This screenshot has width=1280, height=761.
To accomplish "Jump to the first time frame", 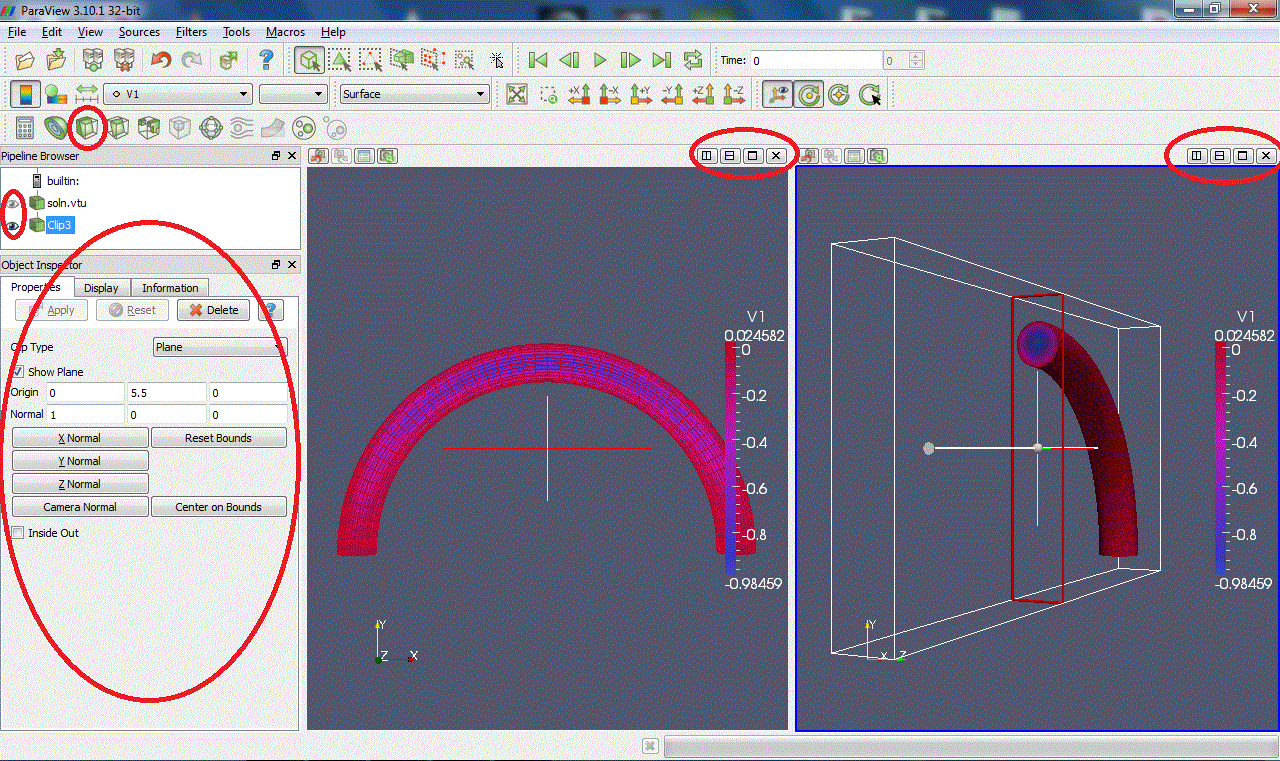I will coord(538,60).
